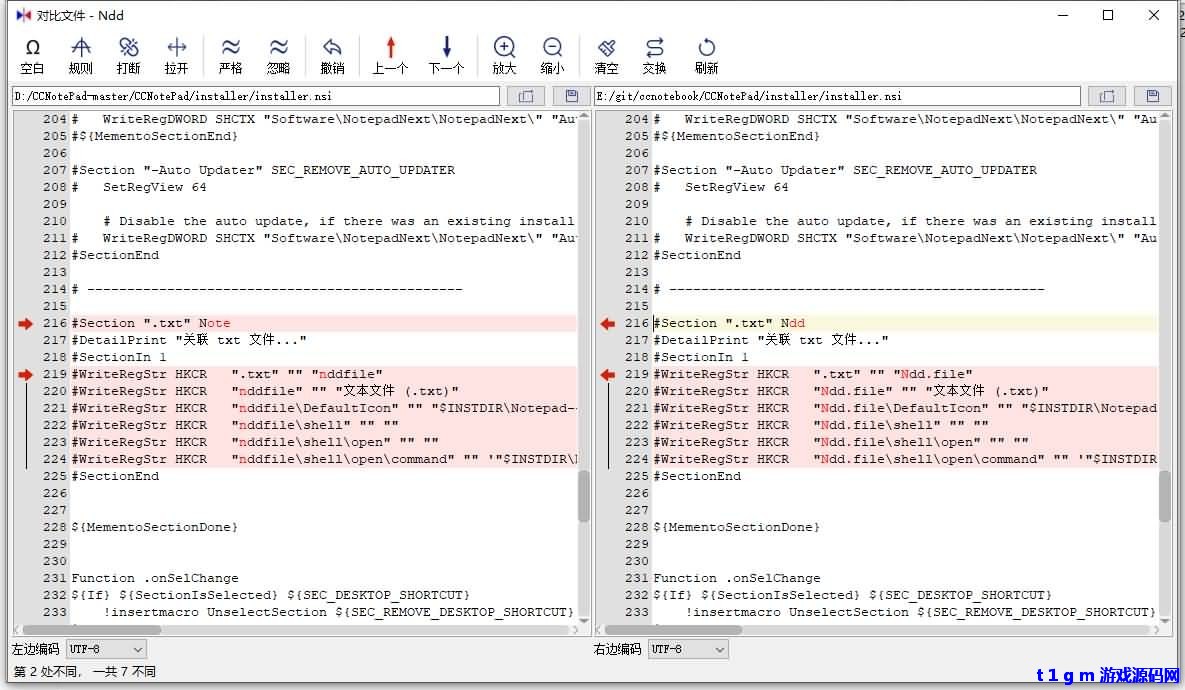Open the 左边编码 UTF-8 encoding dropdown
1185x690 pixels.
[106, 649]
